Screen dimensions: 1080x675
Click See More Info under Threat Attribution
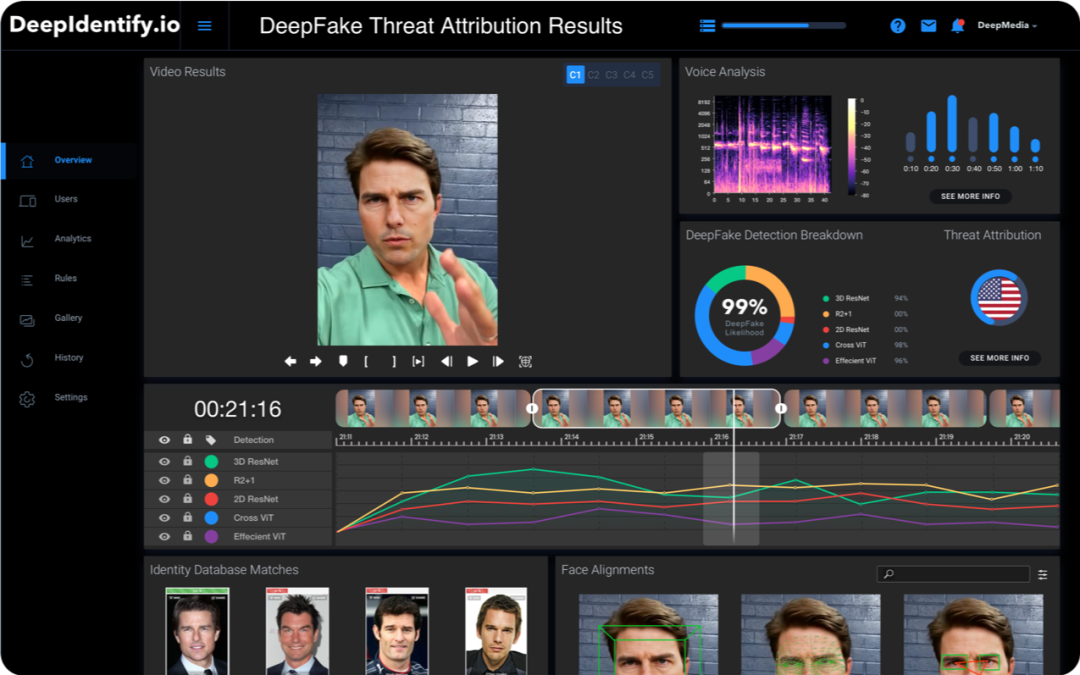(x=999, y=358)
